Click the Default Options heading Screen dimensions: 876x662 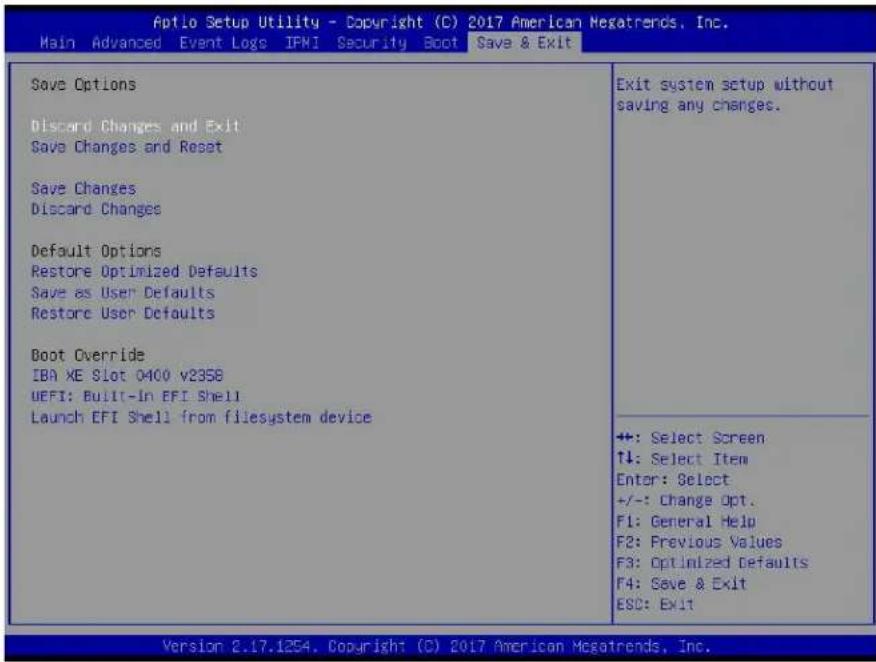pos(96,251)
